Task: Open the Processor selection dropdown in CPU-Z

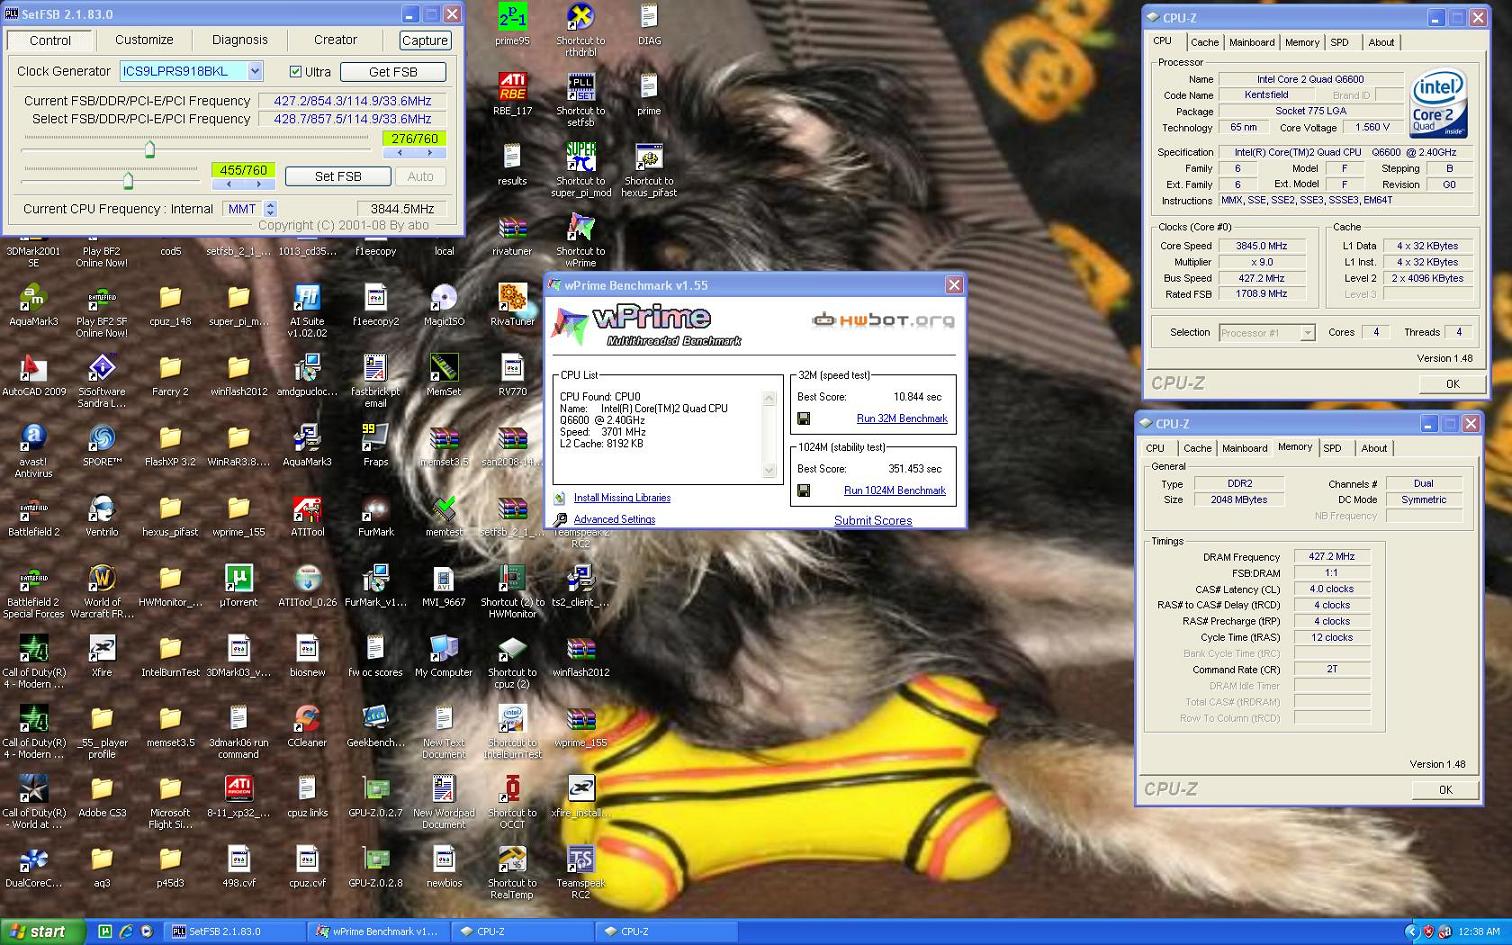Action: 1307,333
